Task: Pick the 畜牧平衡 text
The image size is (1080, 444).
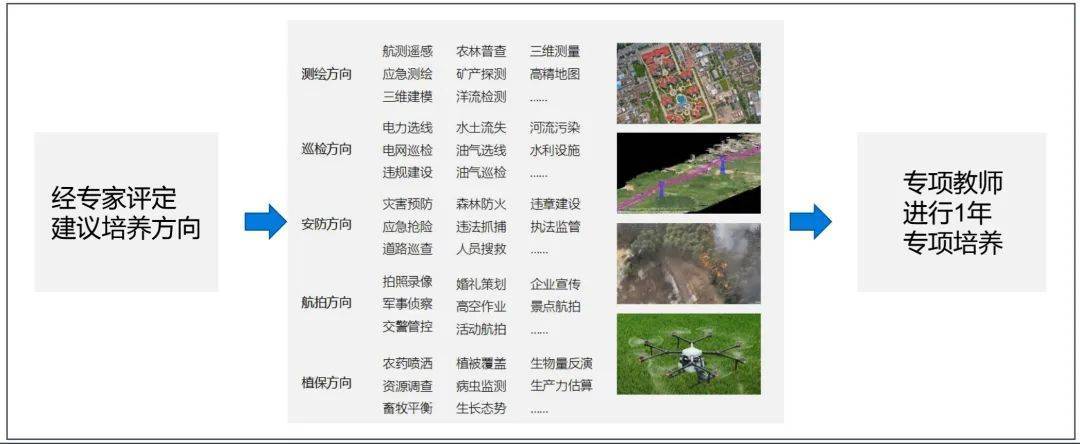Action: (408, 408)
